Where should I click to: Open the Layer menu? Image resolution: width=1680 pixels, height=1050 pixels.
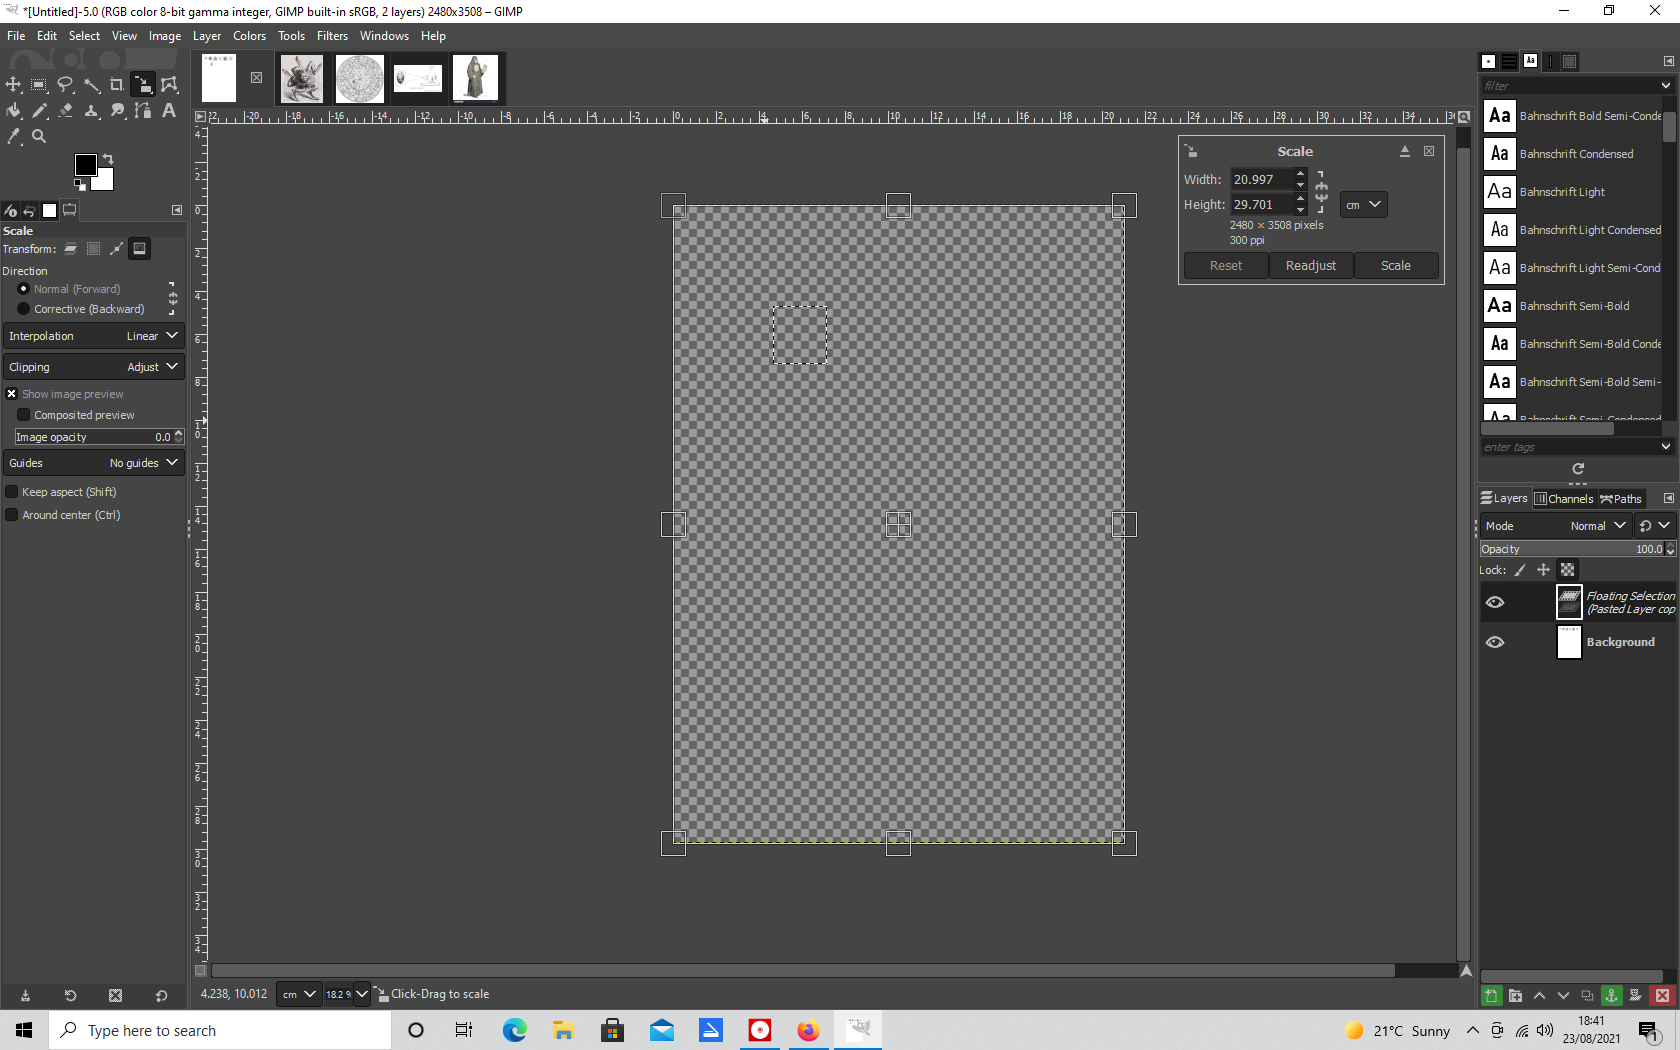click(x=207, y=36)
